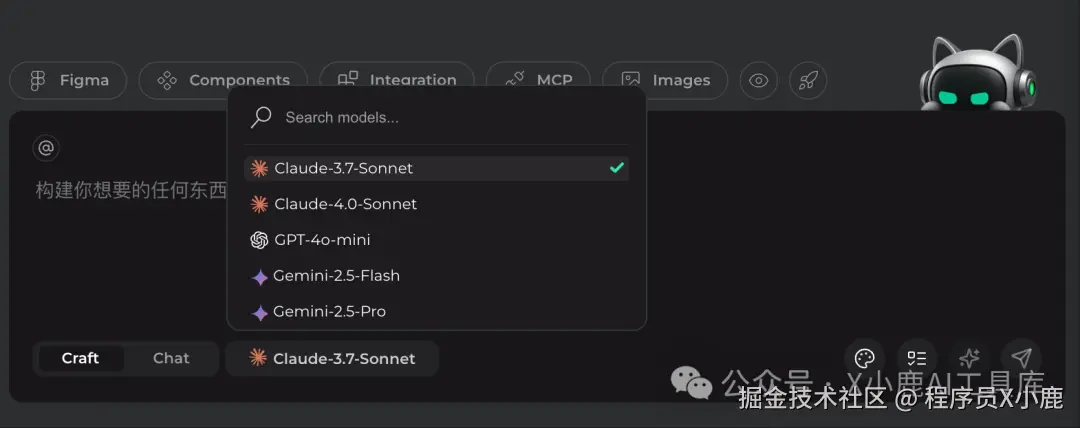This screenshot has width=1080, height=428.
Task: Open the color palette icon
Action: [x=865, y=358]
